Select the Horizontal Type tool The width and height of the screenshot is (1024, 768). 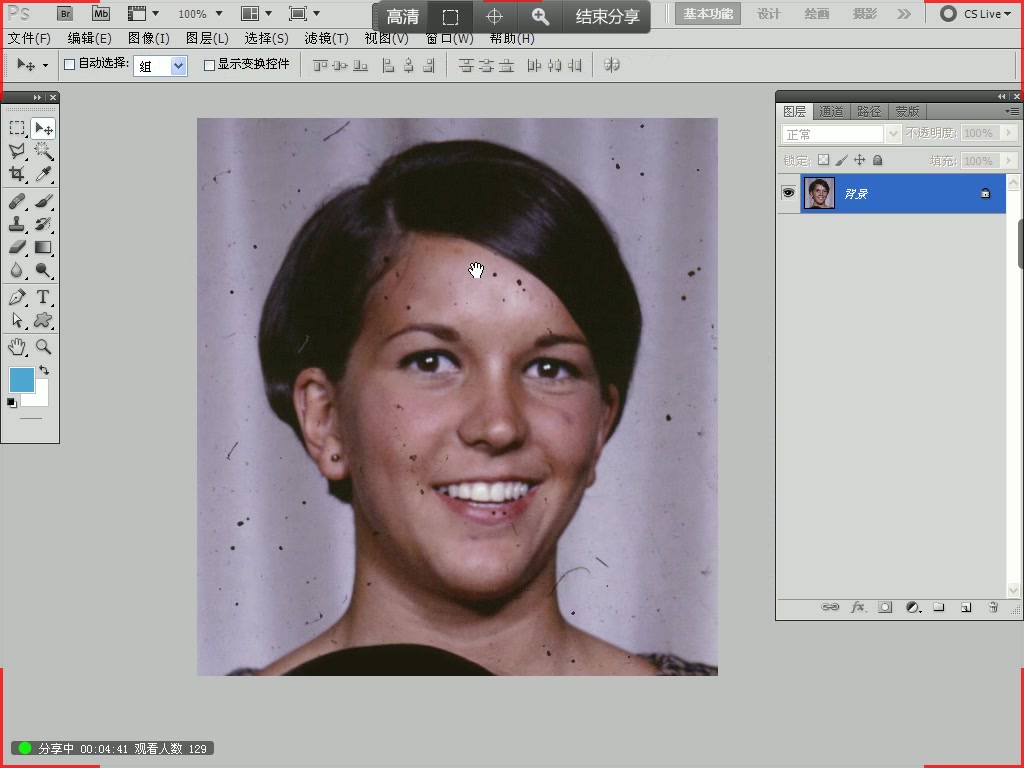point(42,297)
